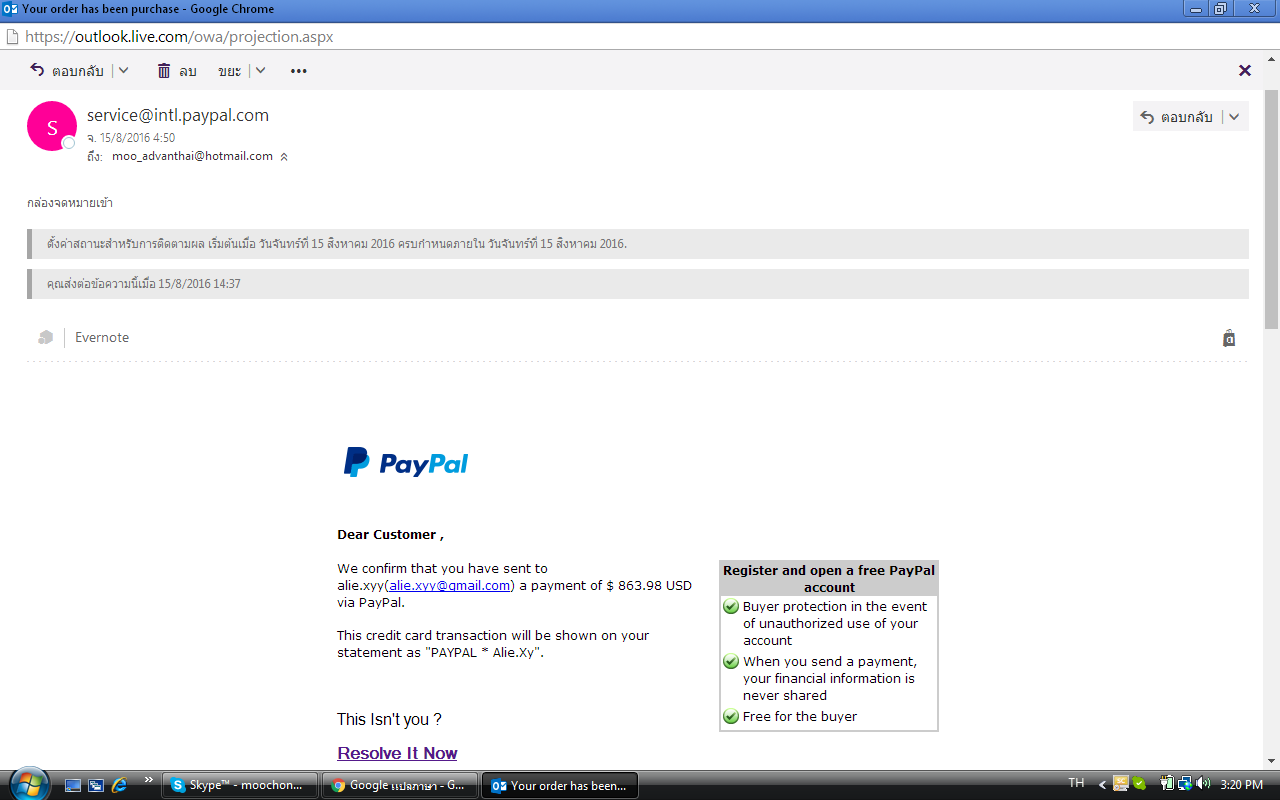Click the 3:20 PM taskbar clock
The width and height of the screenshot is (1280, 800).
(x=1241, y=785)
